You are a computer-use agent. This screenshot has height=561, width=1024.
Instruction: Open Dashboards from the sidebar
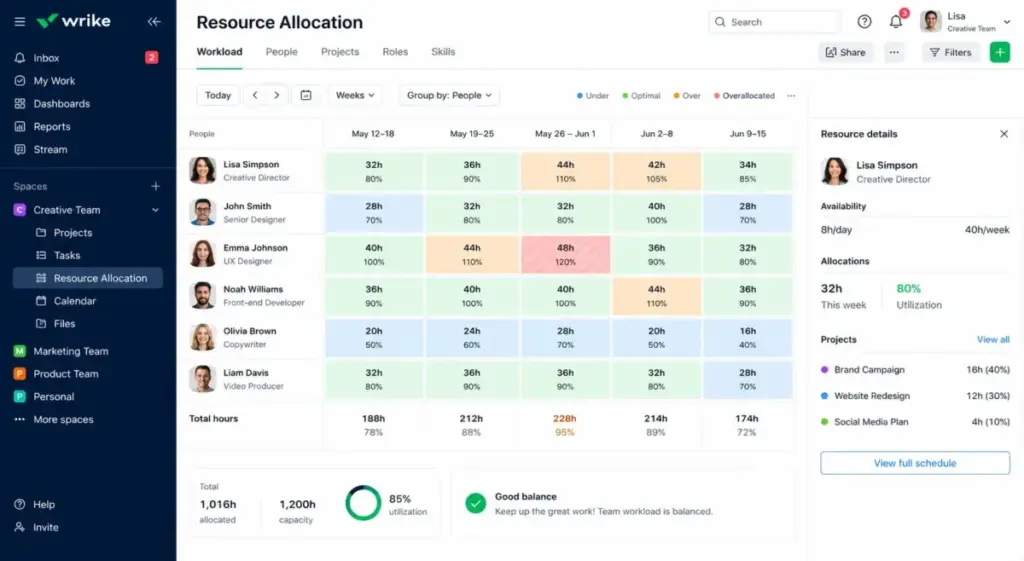point(61,104)
